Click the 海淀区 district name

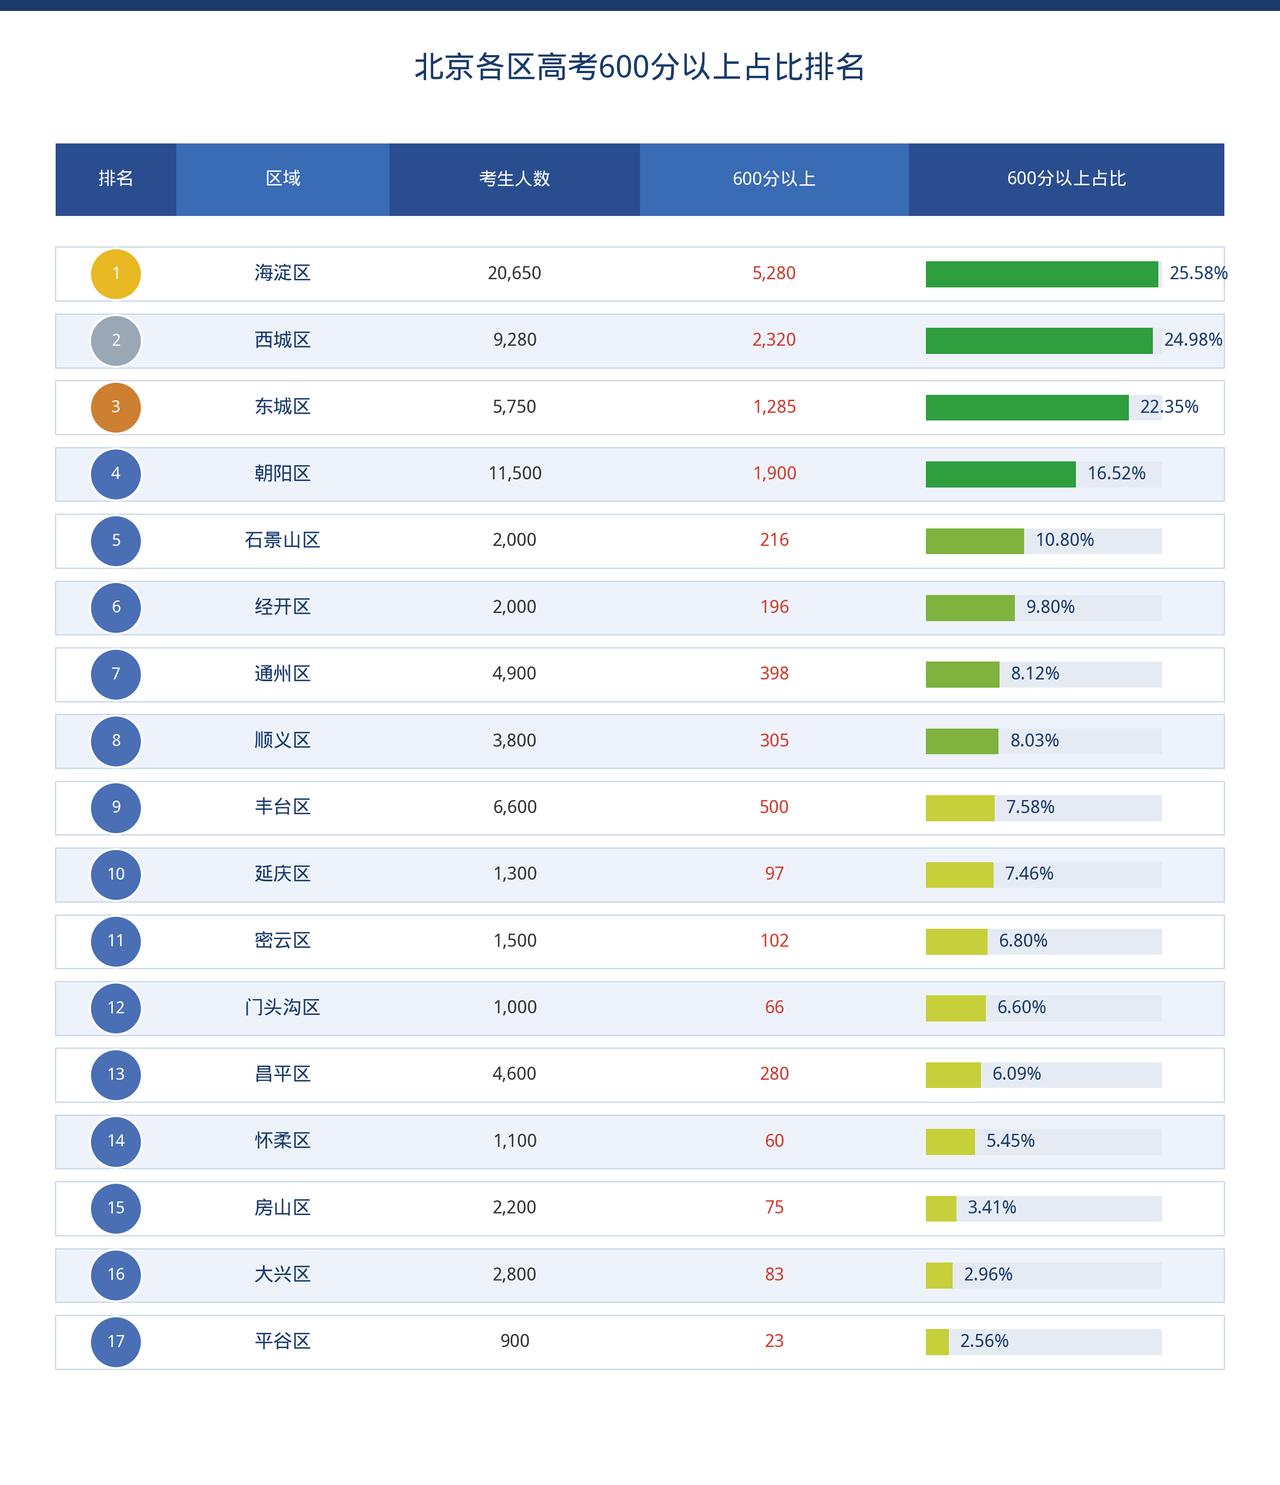tap(283, 273)
